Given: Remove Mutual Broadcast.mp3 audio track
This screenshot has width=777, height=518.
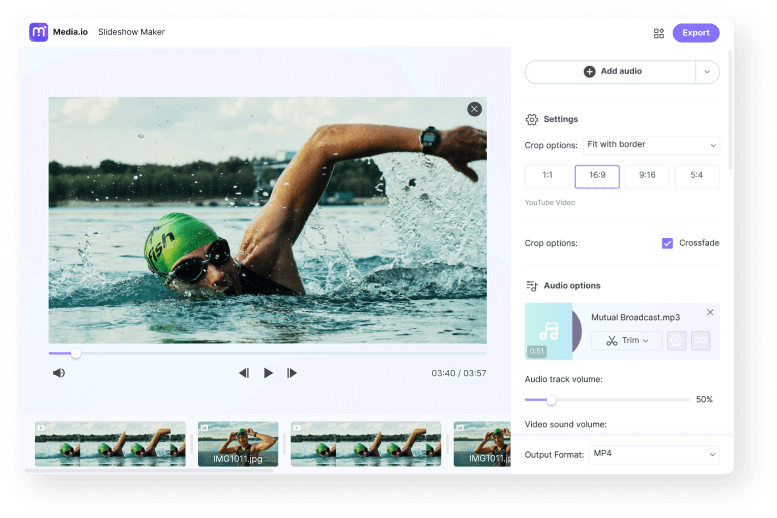Looking at the screenshot, I should tap(710, 313).
